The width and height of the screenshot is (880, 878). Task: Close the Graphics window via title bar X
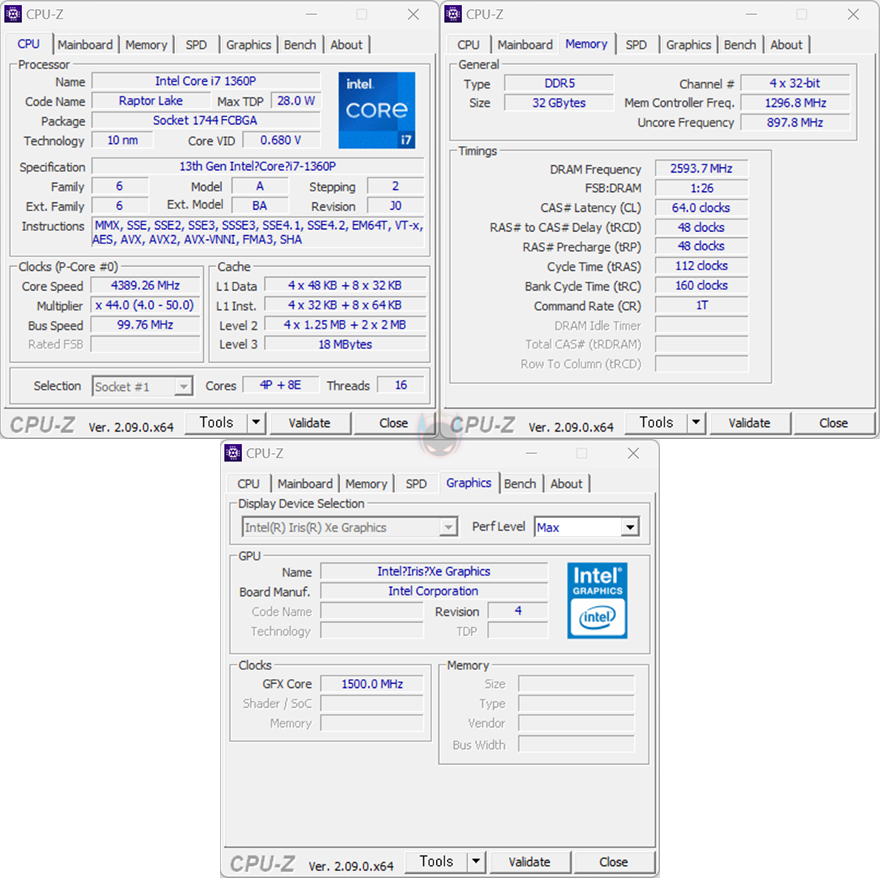pos(633,453)
